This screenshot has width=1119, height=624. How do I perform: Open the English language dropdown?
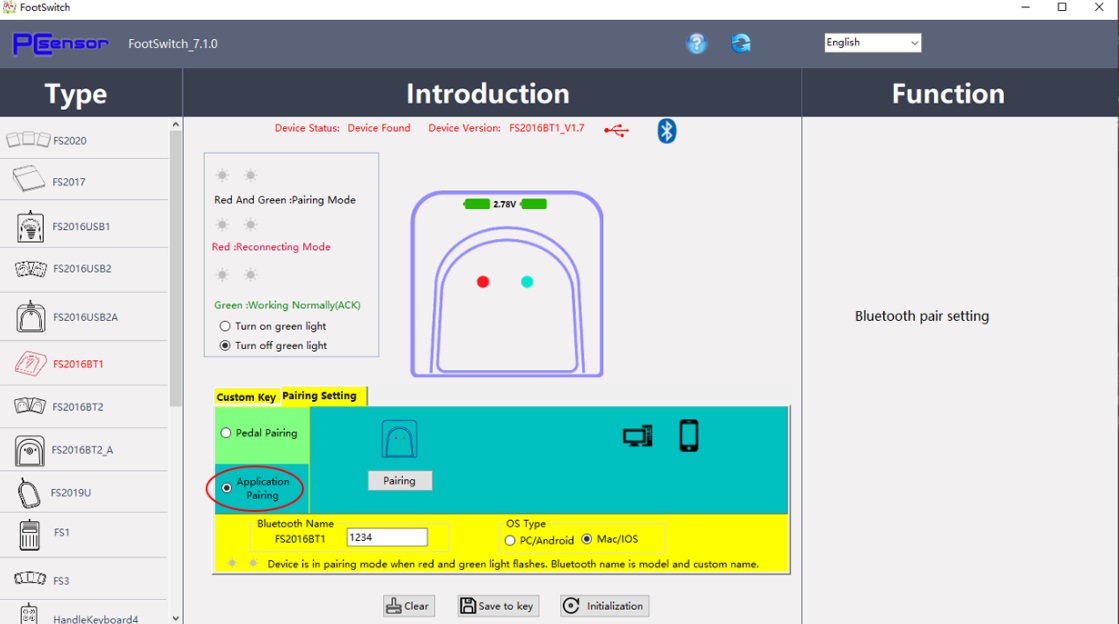[872, 43]
